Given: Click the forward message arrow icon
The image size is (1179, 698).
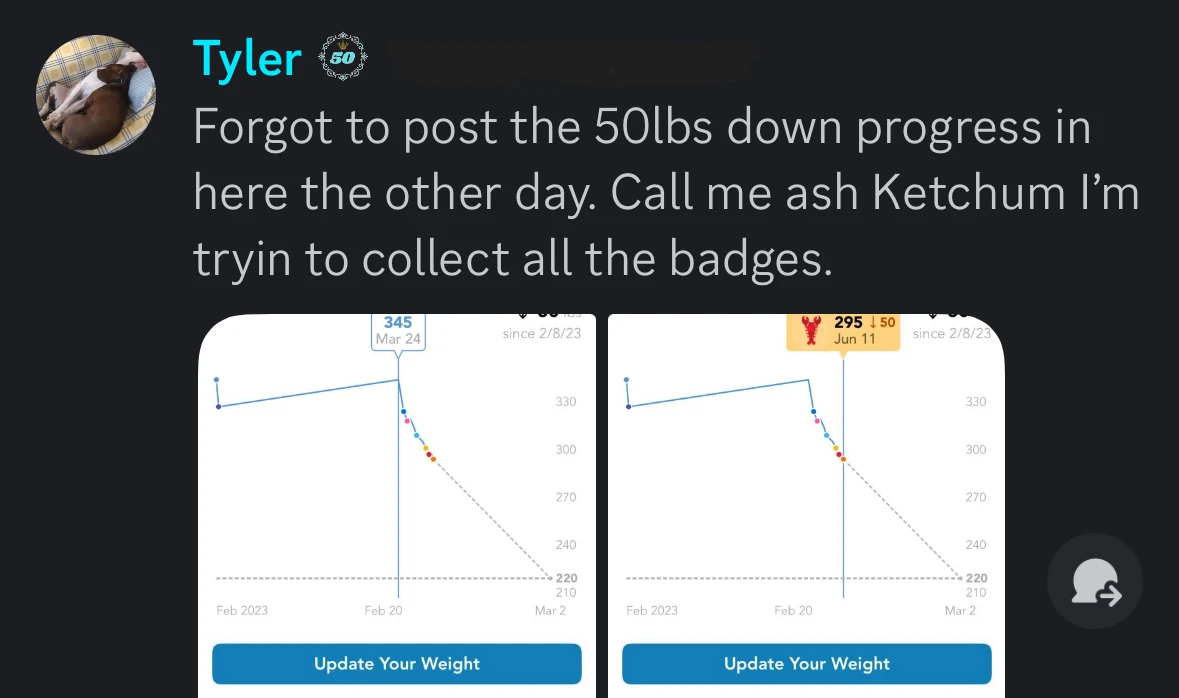Looking at the screenshot, I should coord(1095,581).
